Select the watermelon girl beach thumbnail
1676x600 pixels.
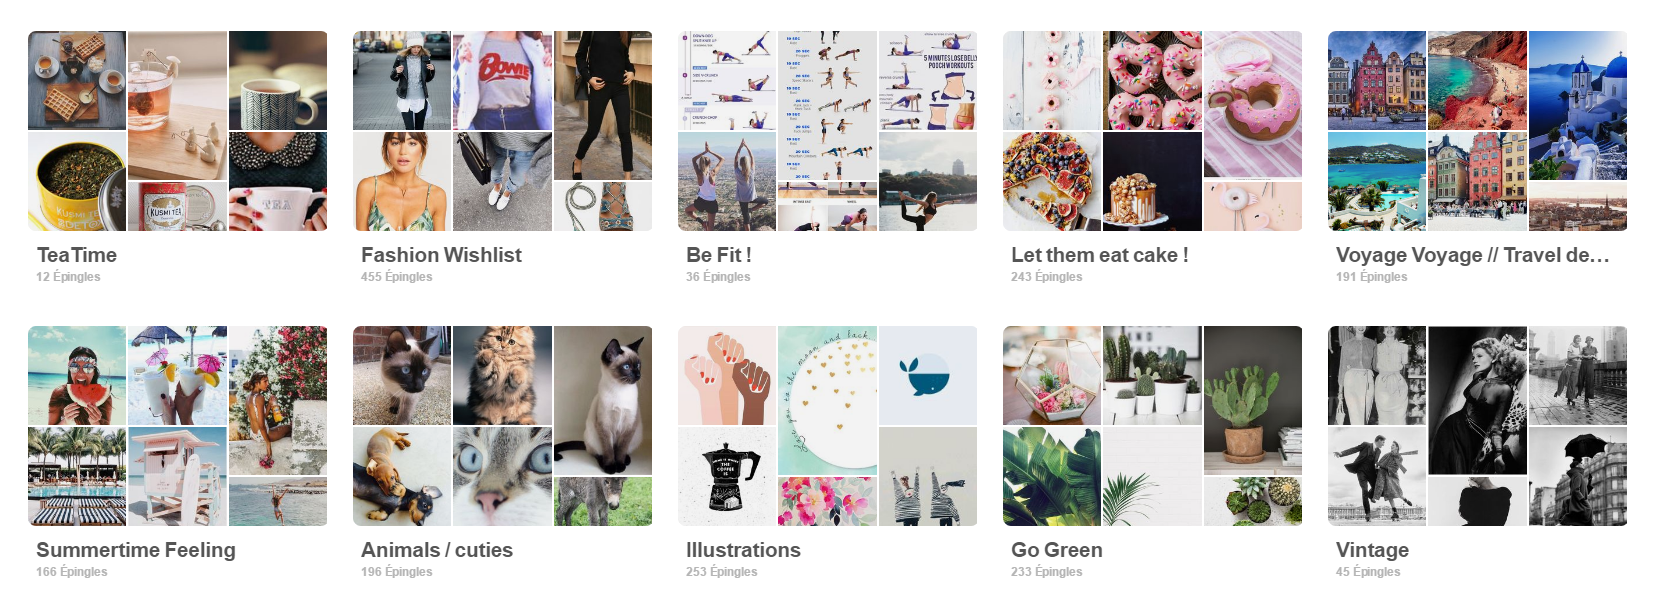pos(77,375)
